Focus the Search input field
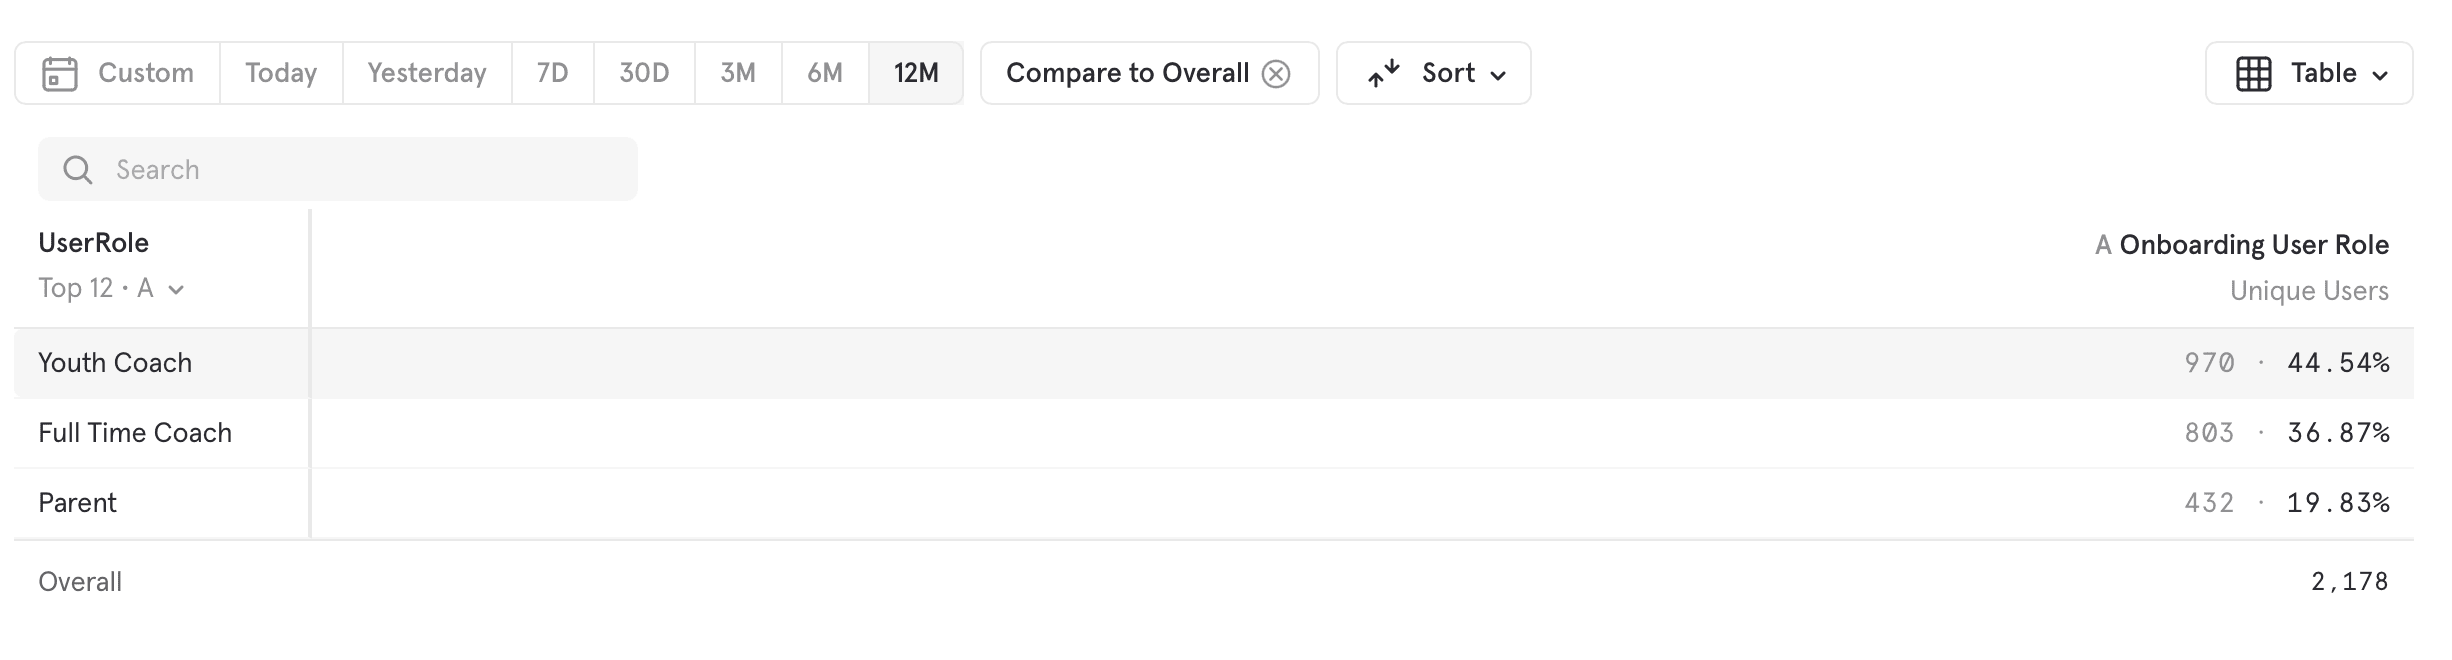2452x660 pixels. (338, 169)
